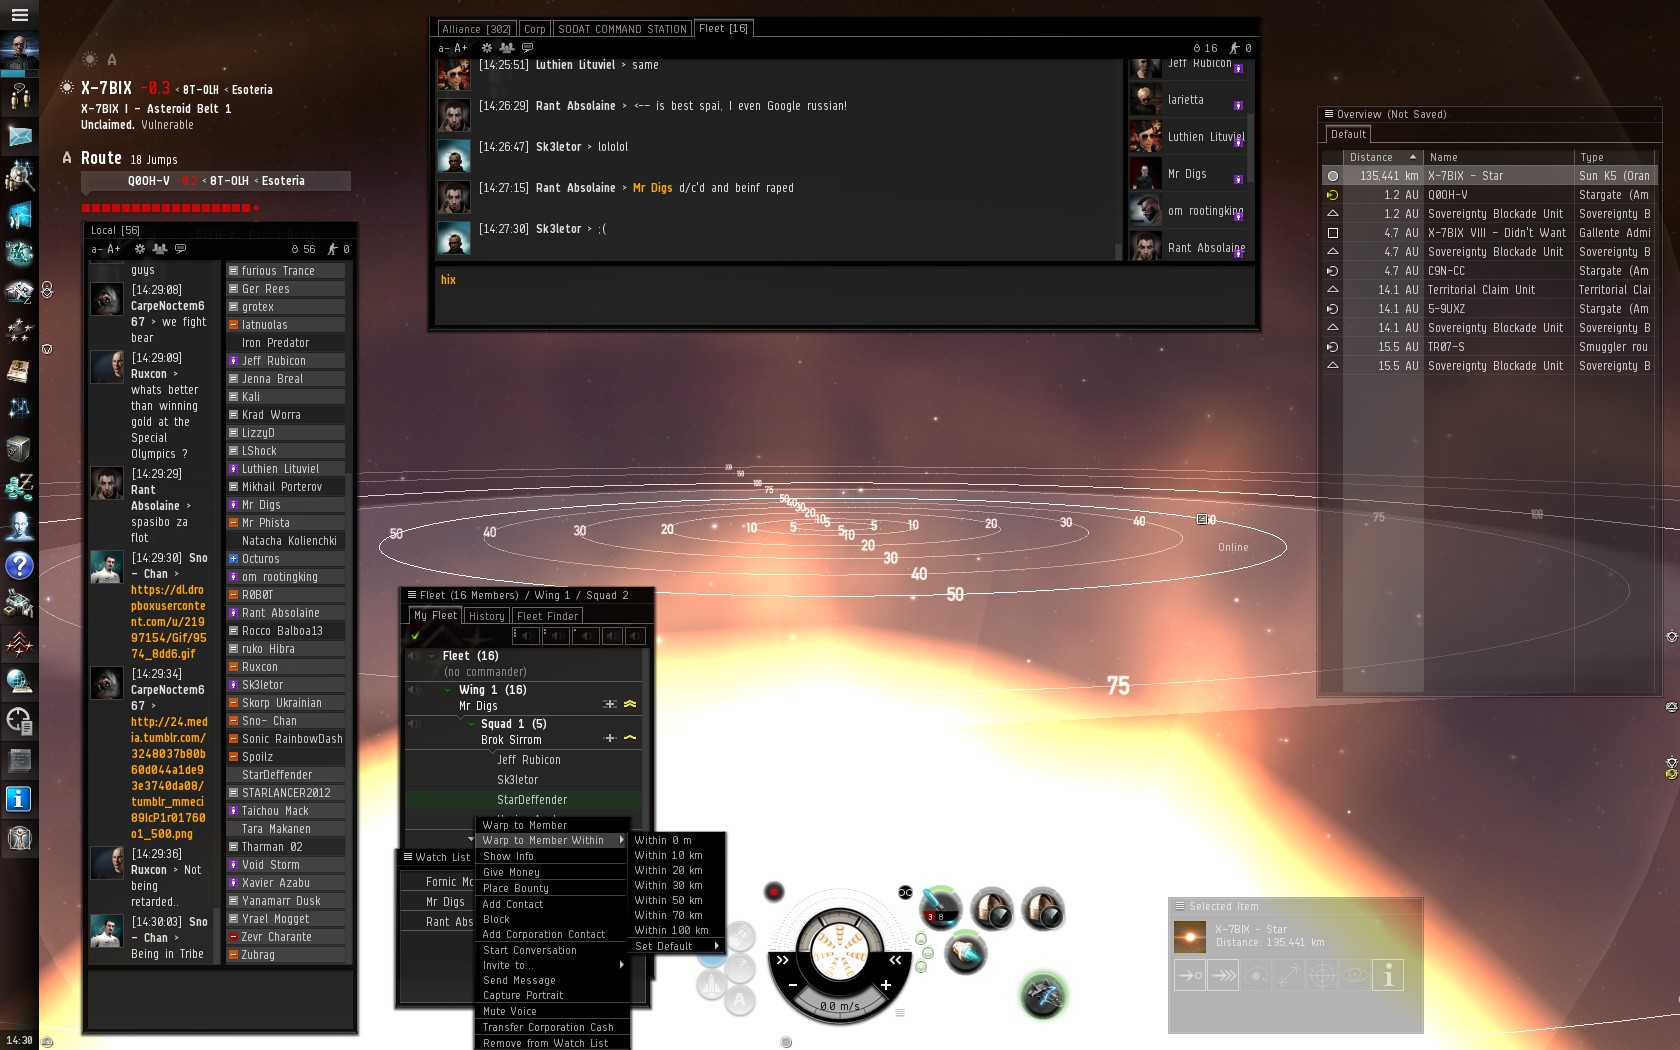Switch to the Alliance [302] chat tab
The height and width of the screenshot is (1050, 1680).
point(476,29)
